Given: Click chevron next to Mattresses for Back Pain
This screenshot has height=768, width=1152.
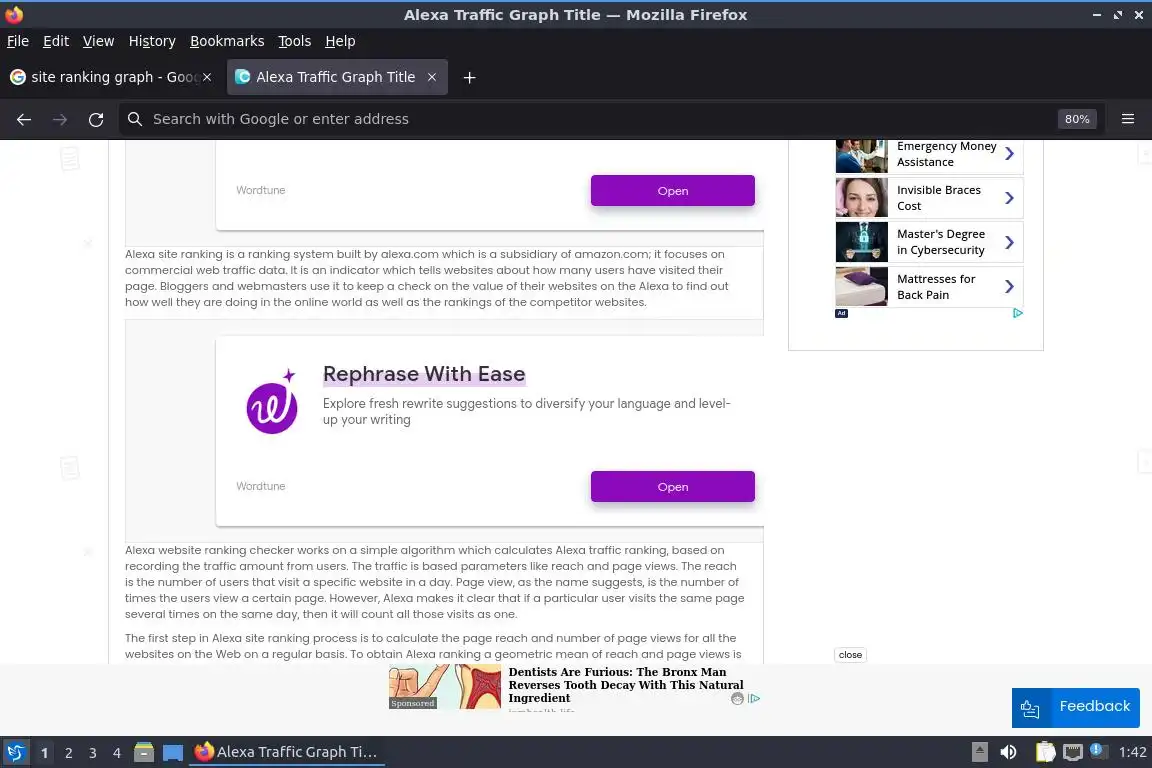Looking at the screenshot, I should pyautogui.click(x=1009, y=287).
